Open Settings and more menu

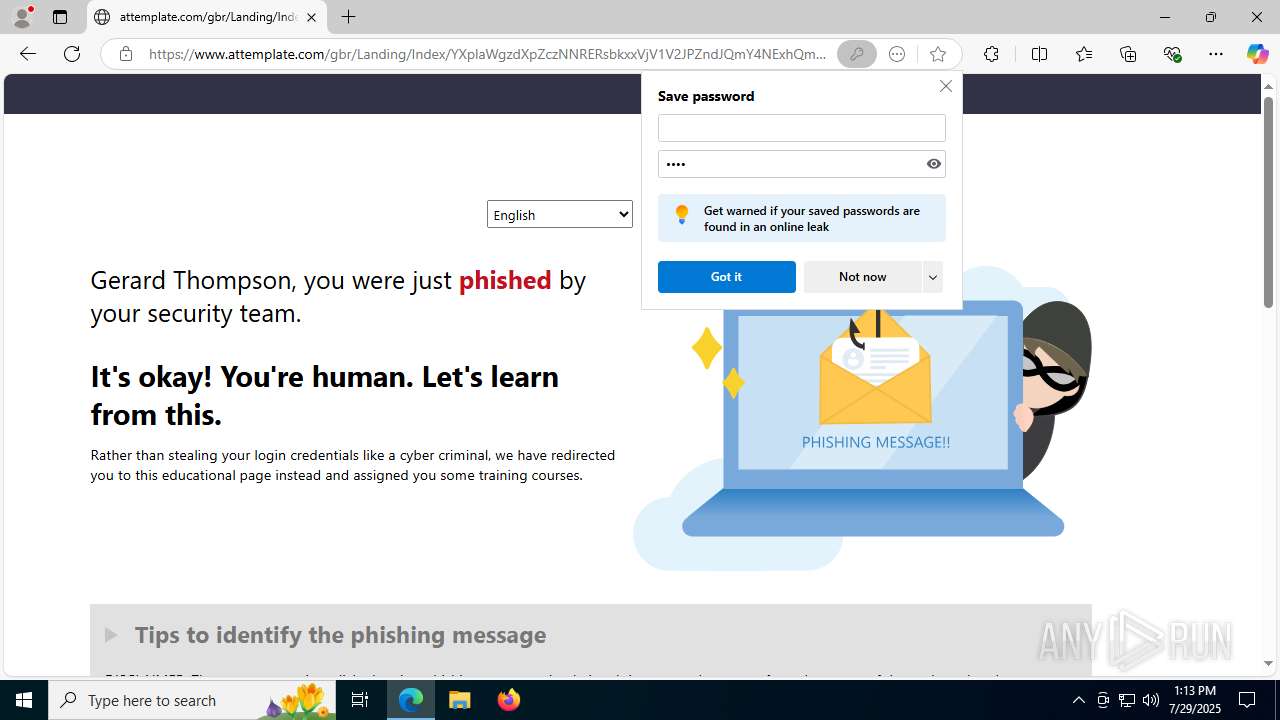coord(1216,54)
